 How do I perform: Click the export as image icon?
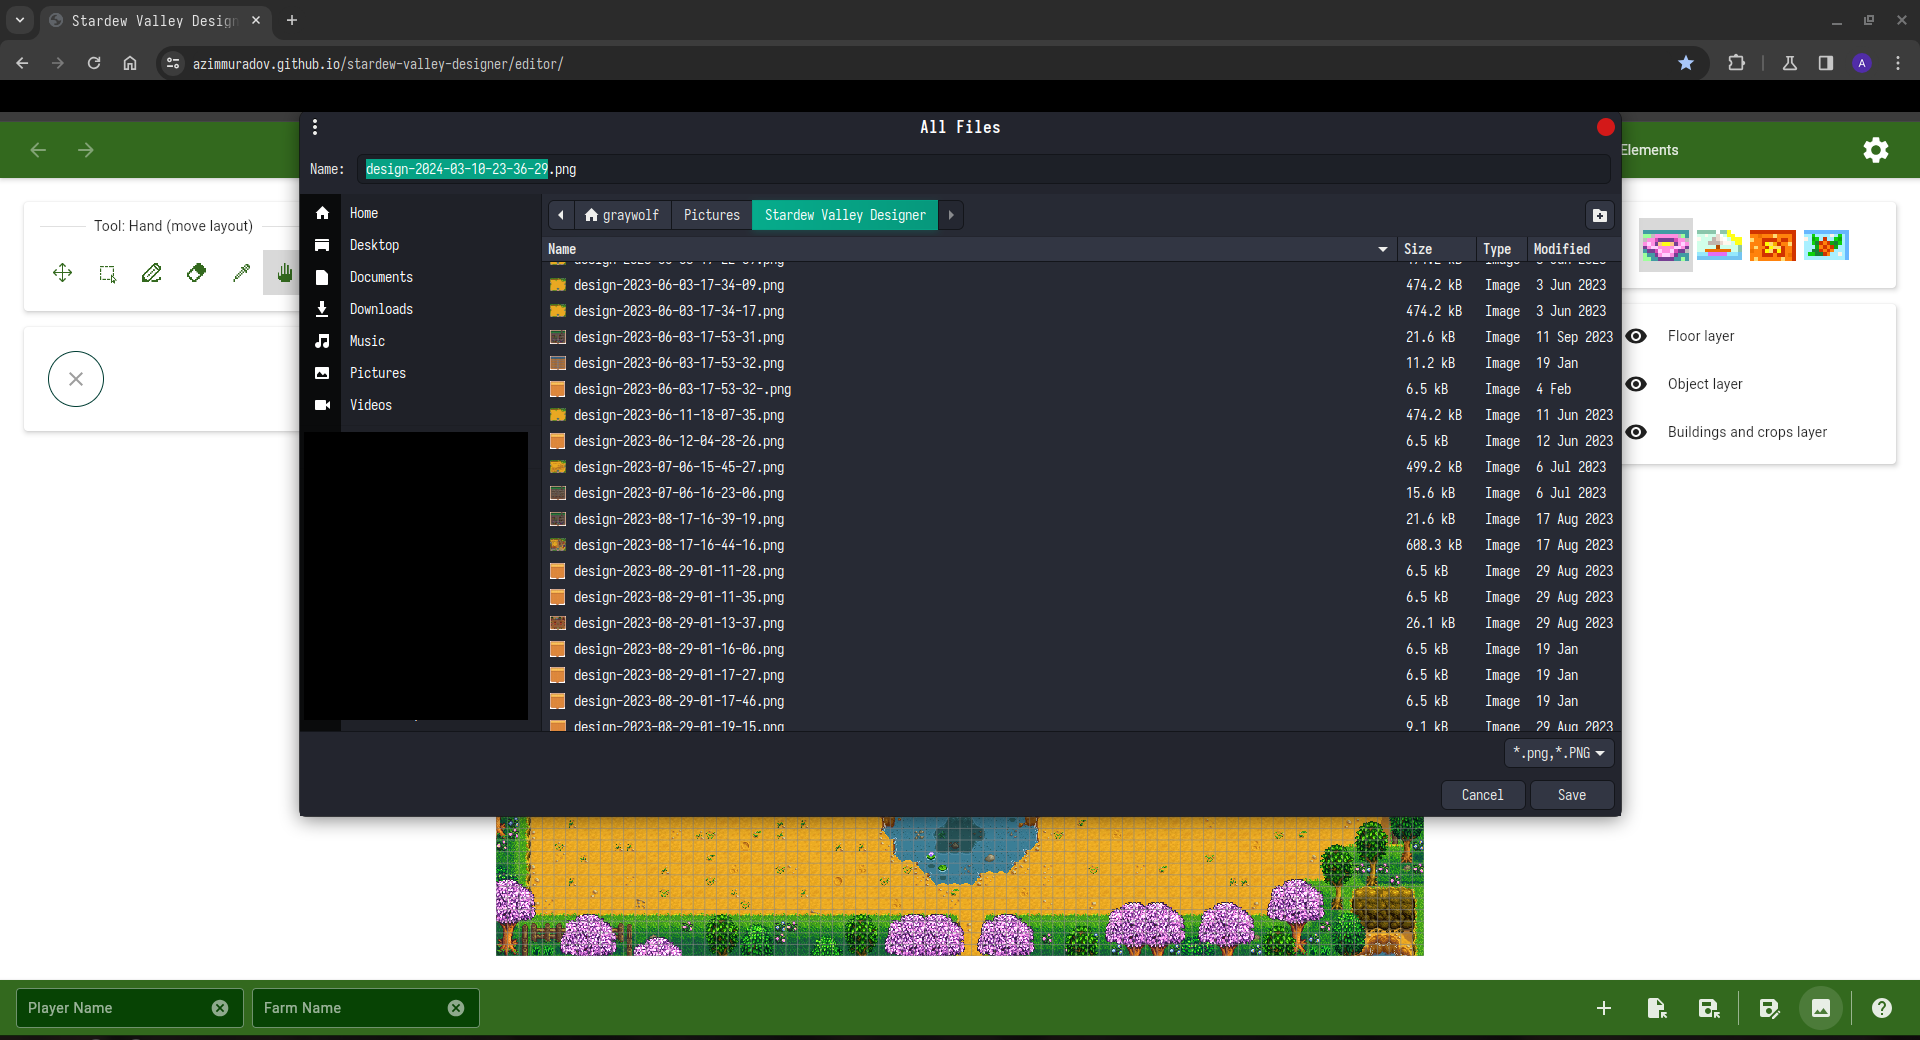coord(1821,1008)
